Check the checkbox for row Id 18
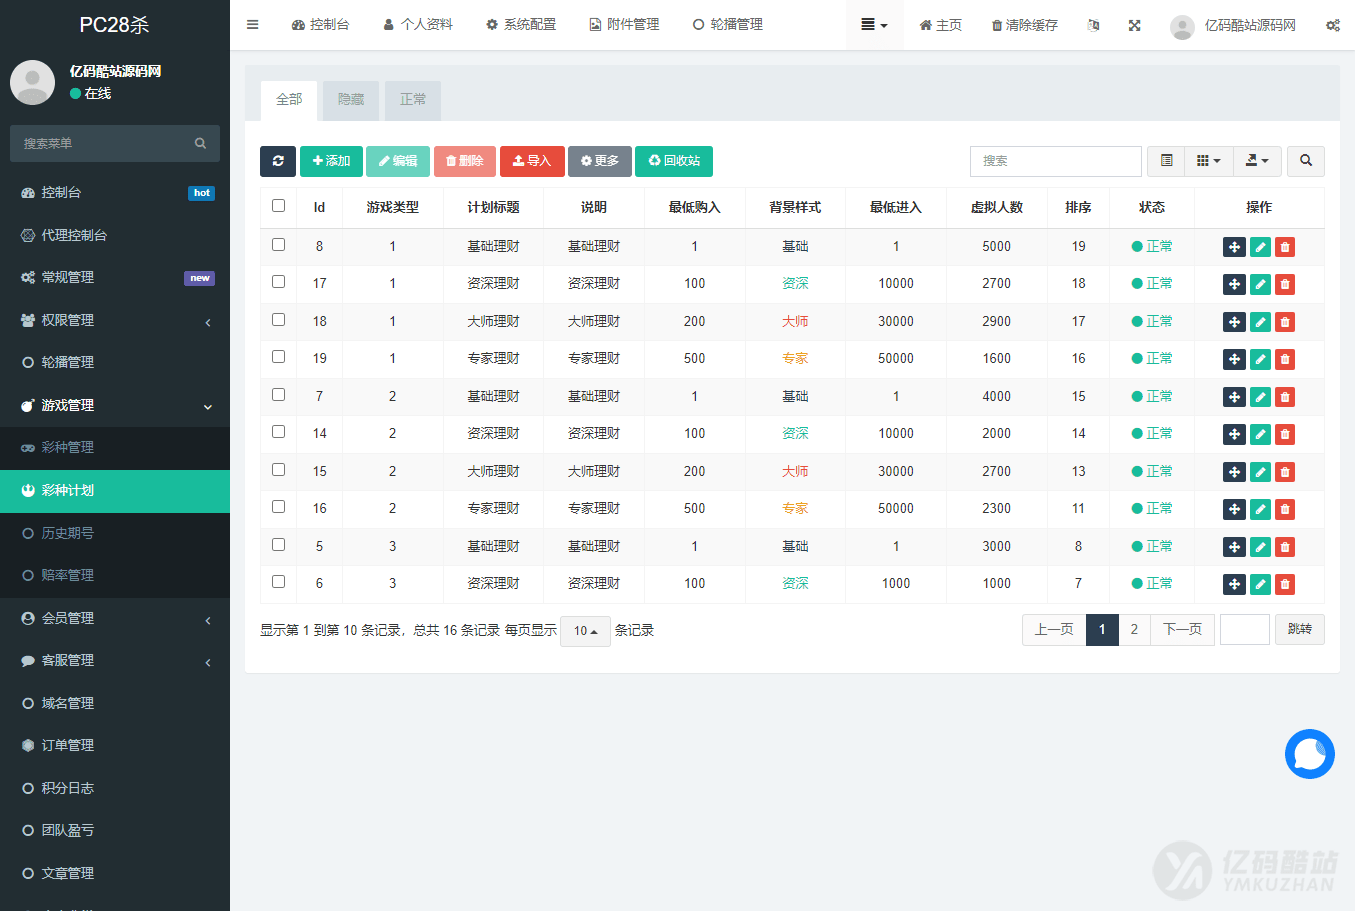Screen dimensions: 1355x911 coord(278,320)
